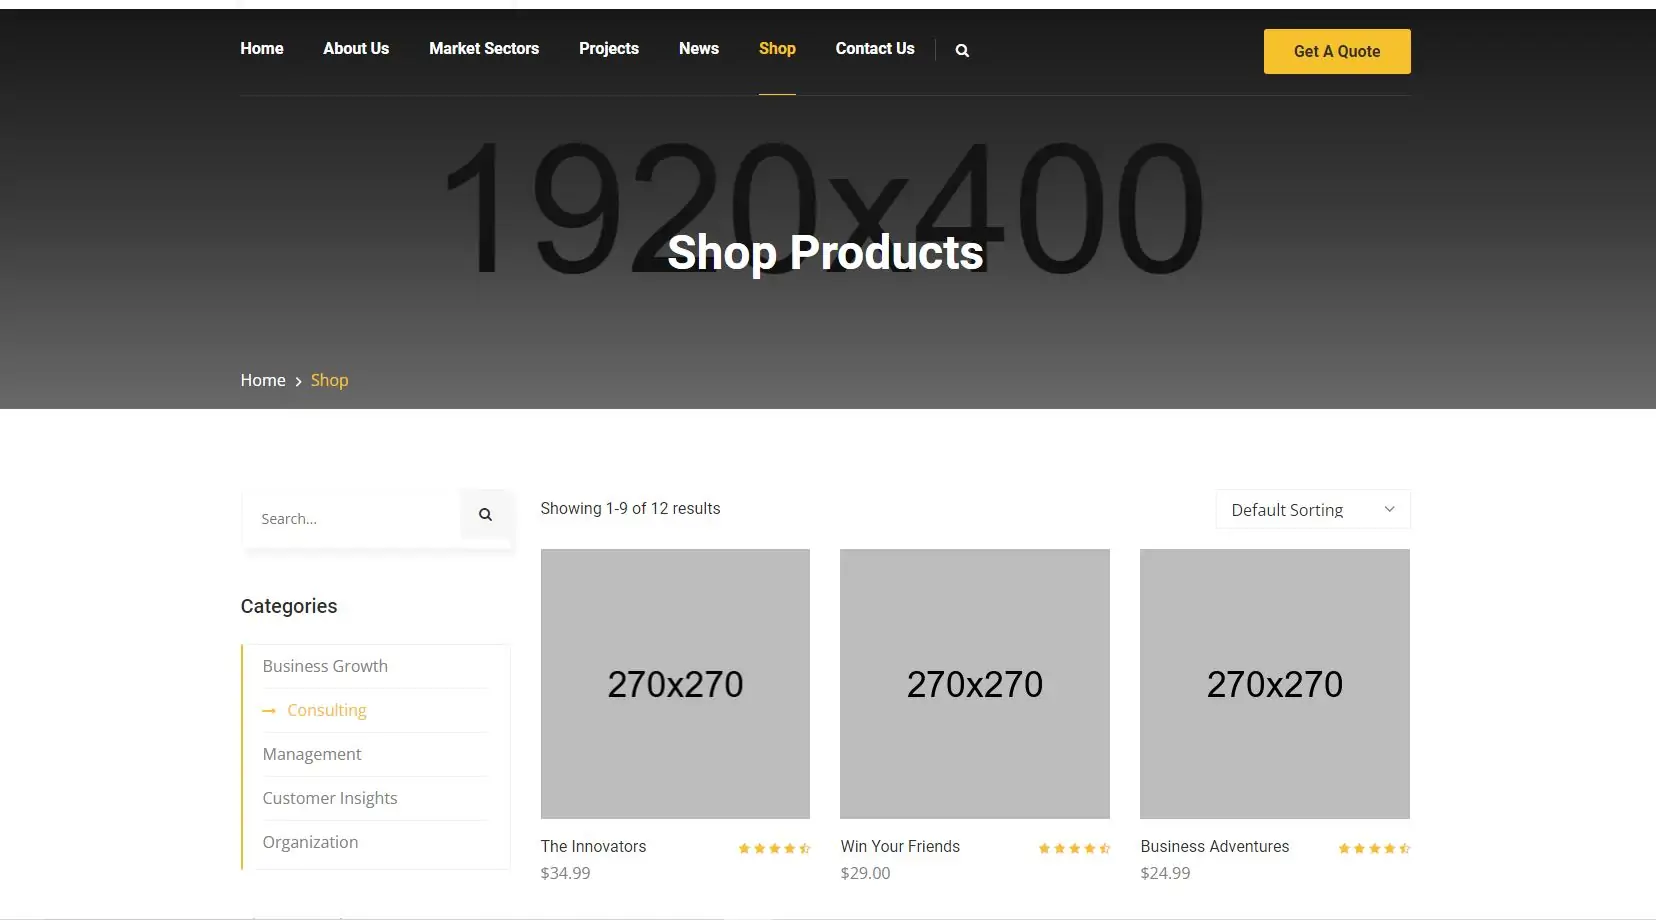
Task: Follow the Home breadcrumb link
Action: click(263, 381)
